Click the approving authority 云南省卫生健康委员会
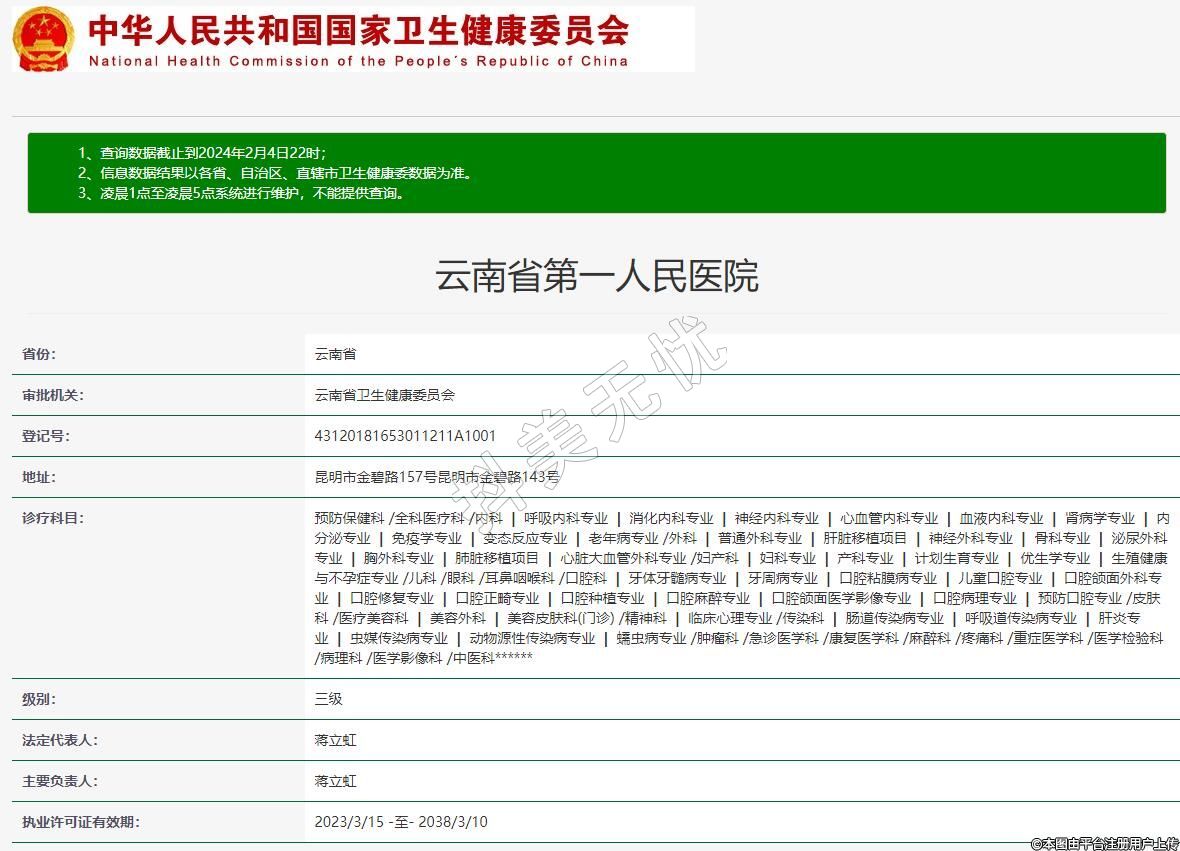The height and width of the screenshot is (851, 1180). coord(384,395)
